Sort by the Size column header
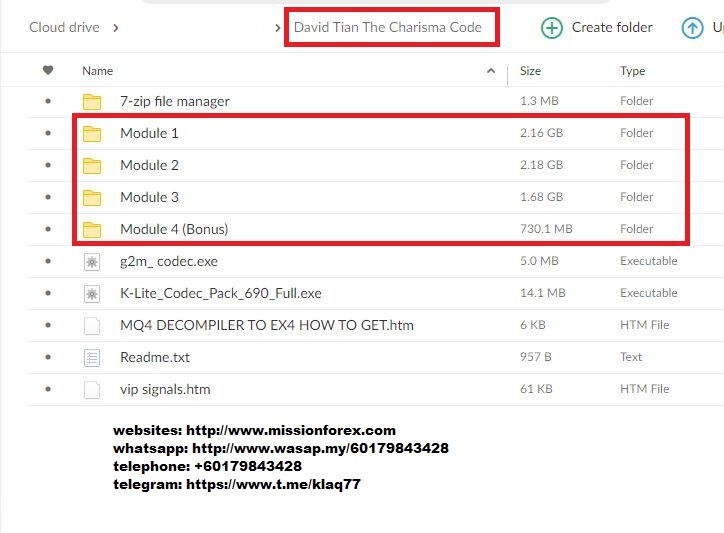Screen dimensions: 724x533 530,71
